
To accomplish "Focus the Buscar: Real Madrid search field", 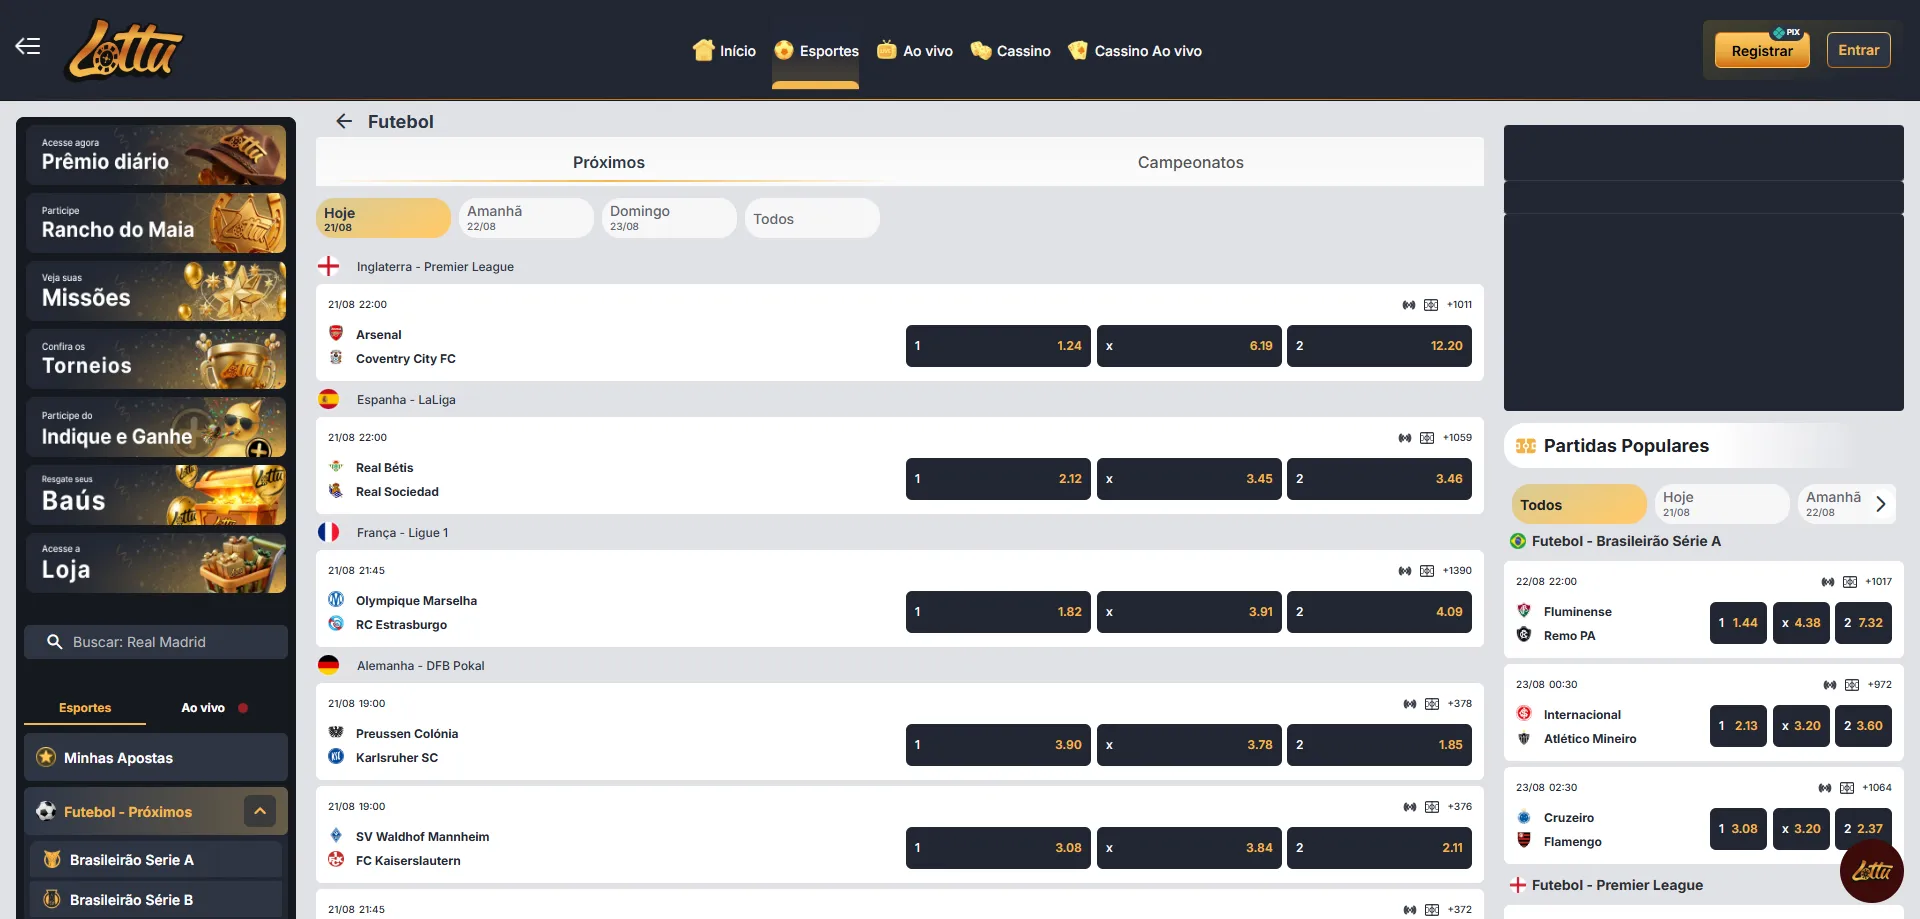I will click(x=156, y=642).
